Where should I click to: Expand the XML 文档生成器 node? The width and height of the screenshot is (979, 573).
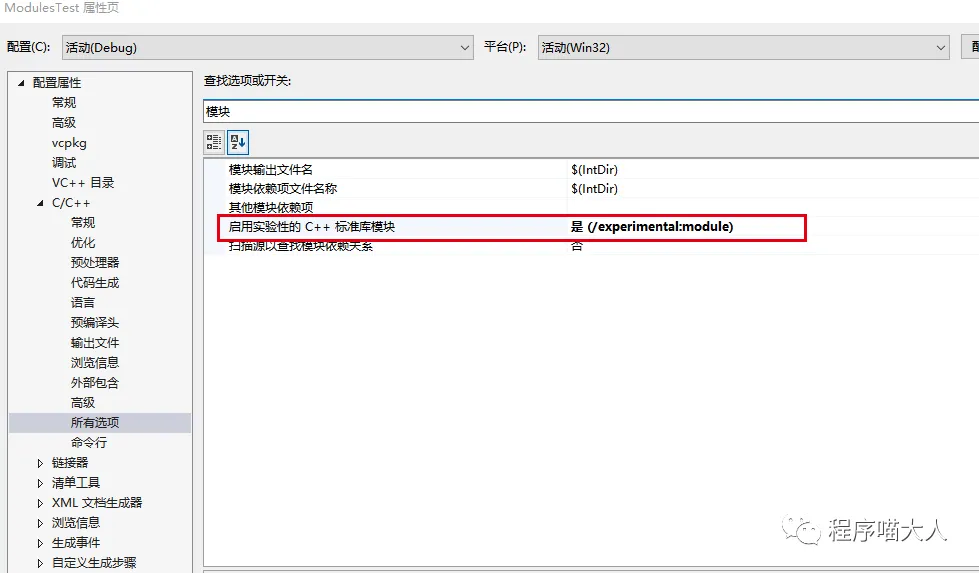pos(40,503)
